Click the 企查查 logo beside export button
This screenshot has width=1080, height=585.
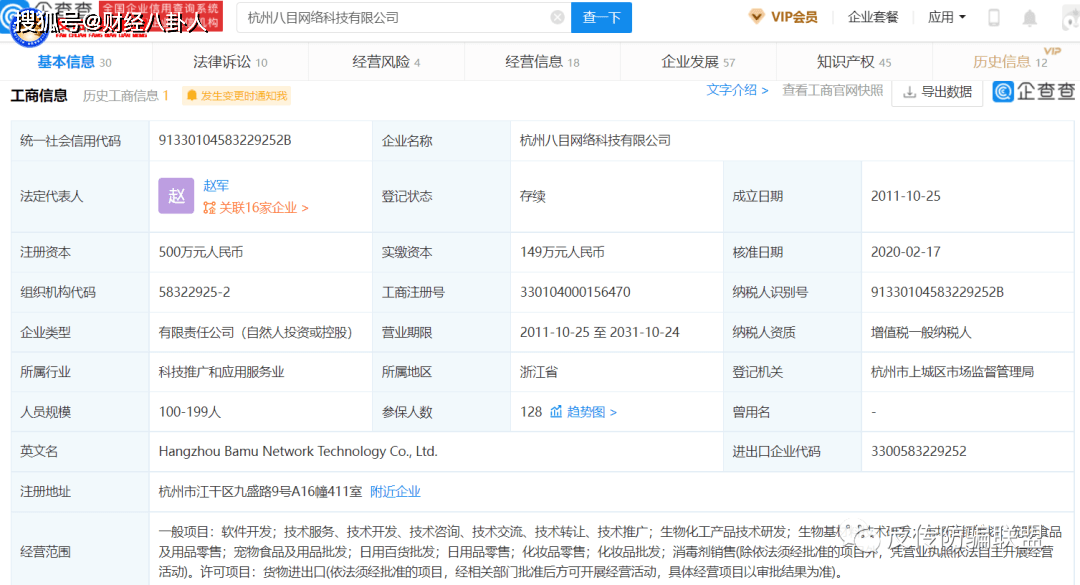pos(1034,92)
